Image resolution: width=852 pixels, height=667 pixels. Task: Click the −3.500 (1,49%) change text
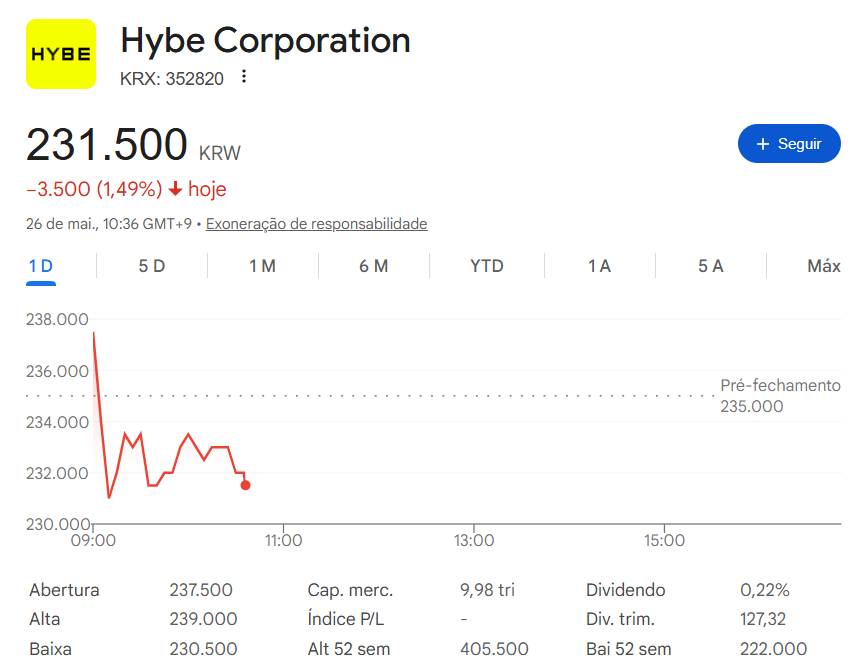pos(94,189)
